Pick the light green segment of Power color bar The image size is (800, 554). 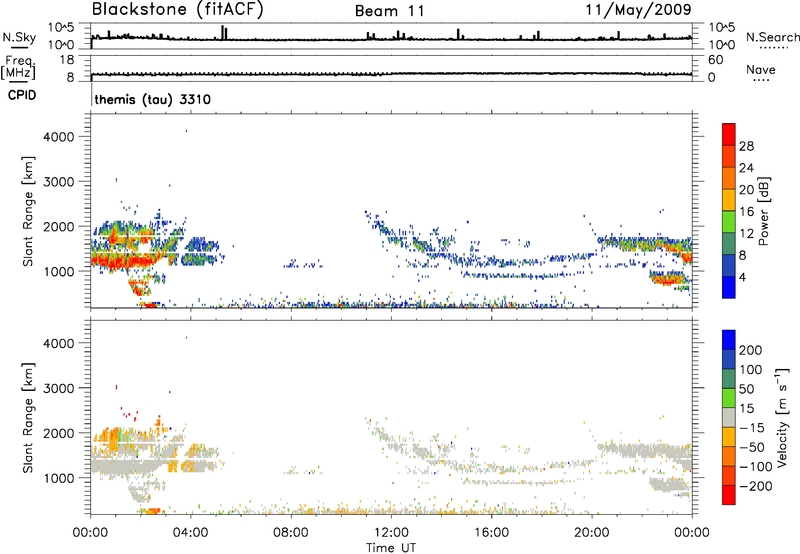pos(729,222)
